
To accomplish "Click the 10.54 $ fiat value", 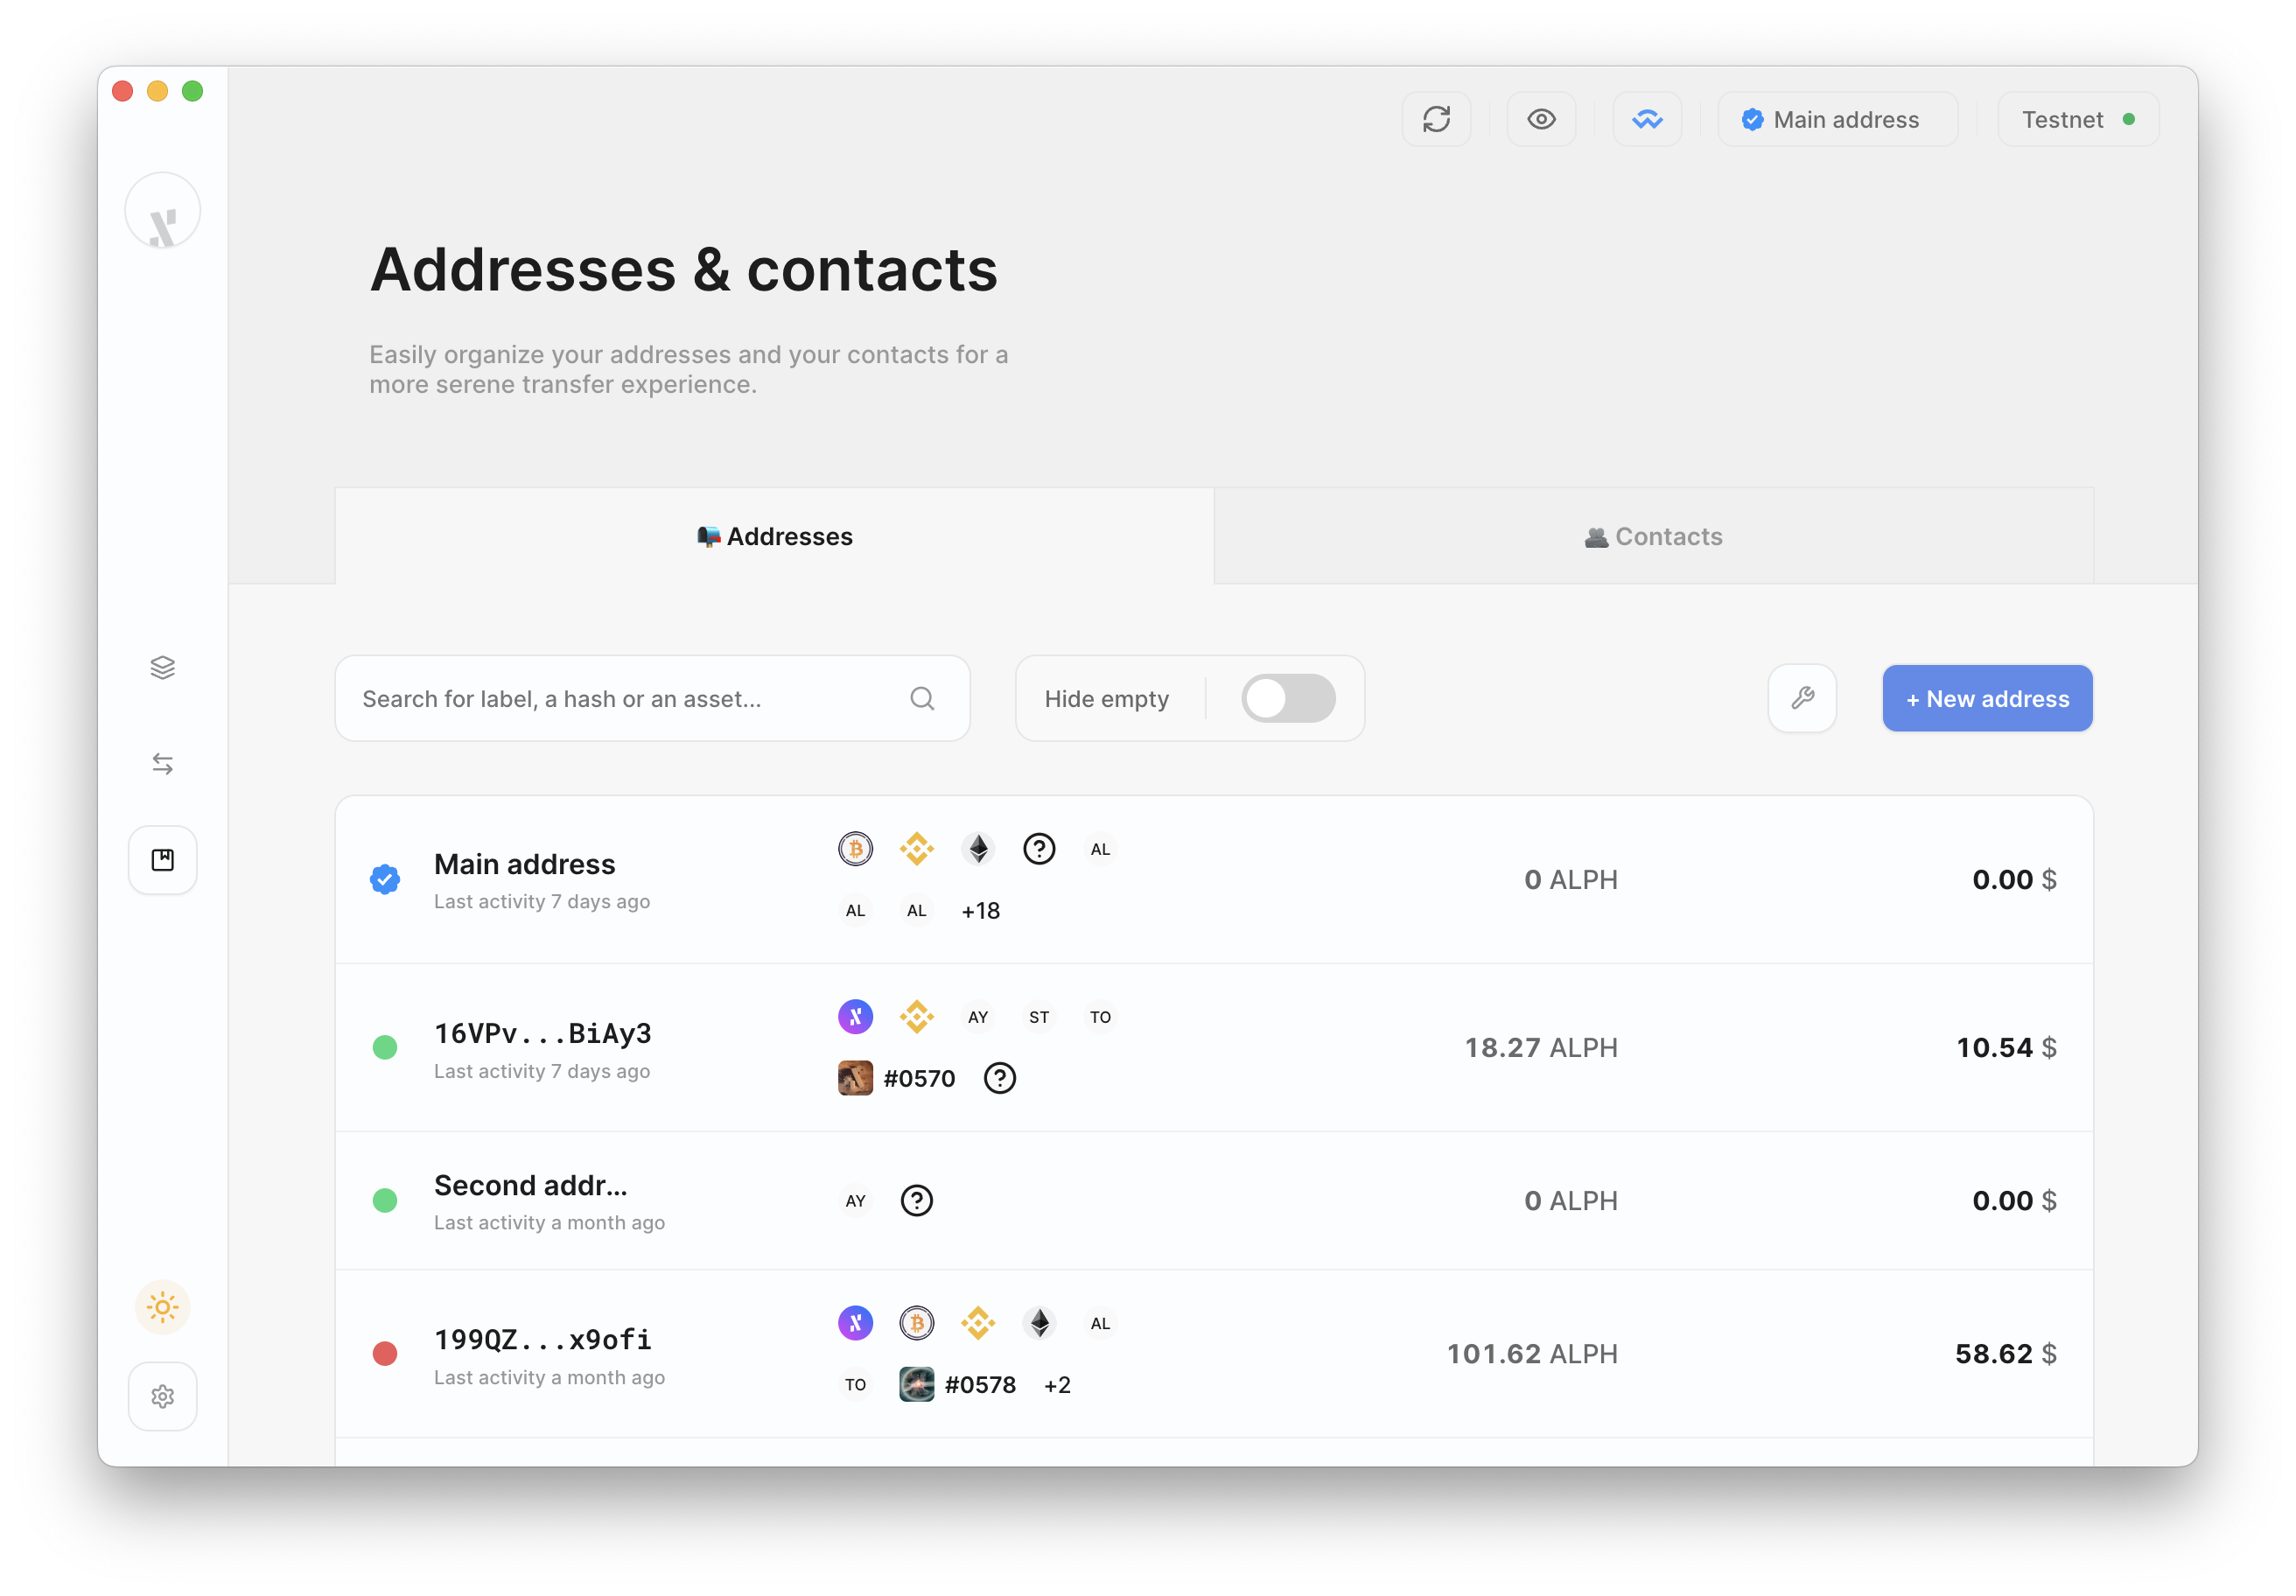I will (2006, 1048).
